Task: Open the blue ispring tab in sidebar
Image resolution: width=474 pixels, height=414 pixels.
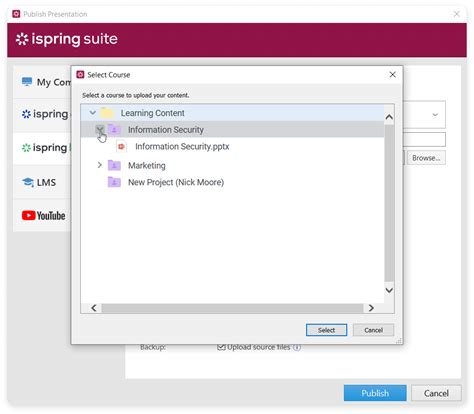Action: 42,114
